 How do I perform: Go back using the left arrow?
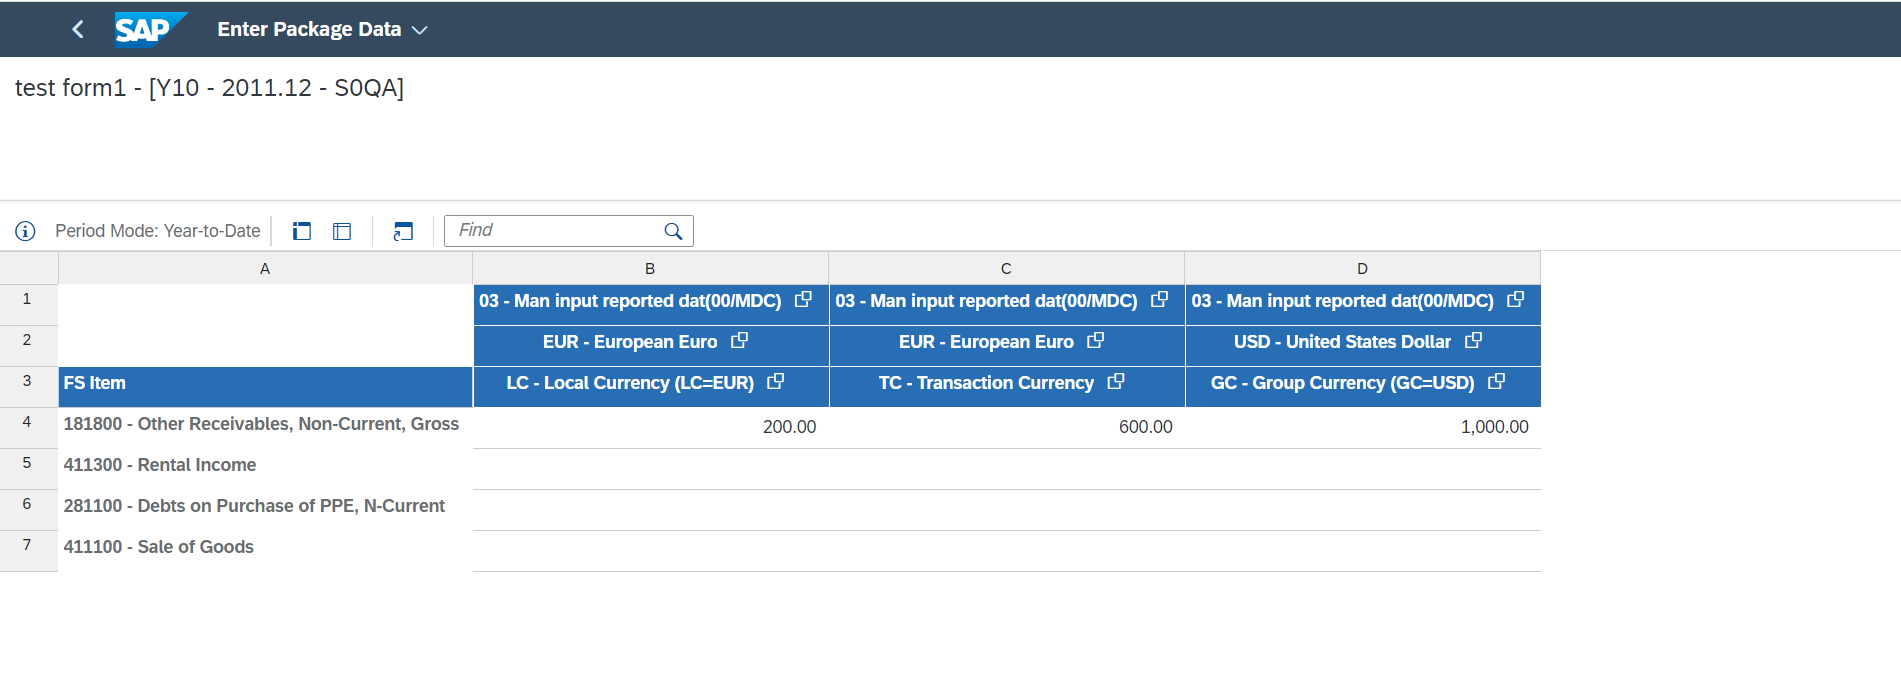pyautogui.click(x=78, y=29)
